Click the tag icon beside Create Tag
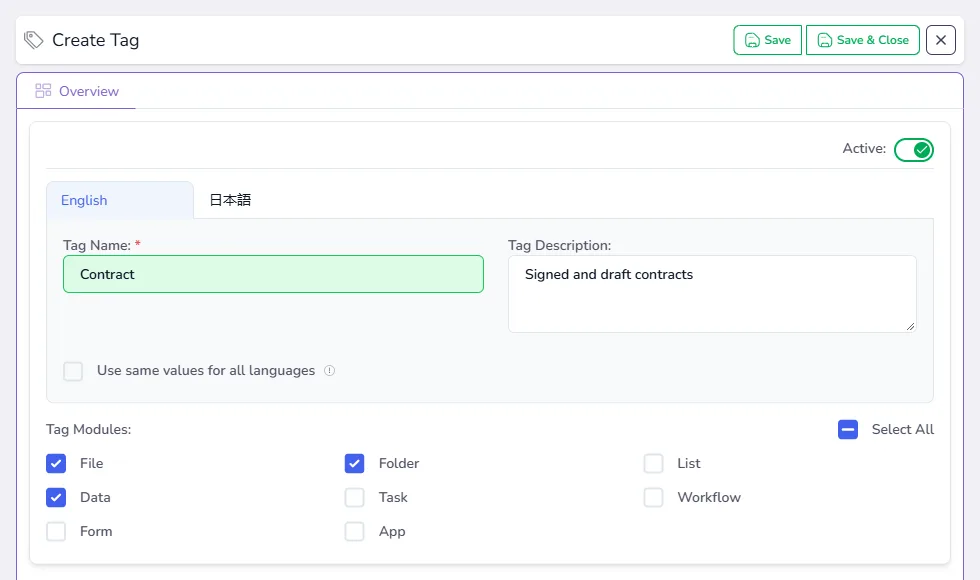Image resolution: width=980 pixels, height=580 pixels. coord(33,40)
